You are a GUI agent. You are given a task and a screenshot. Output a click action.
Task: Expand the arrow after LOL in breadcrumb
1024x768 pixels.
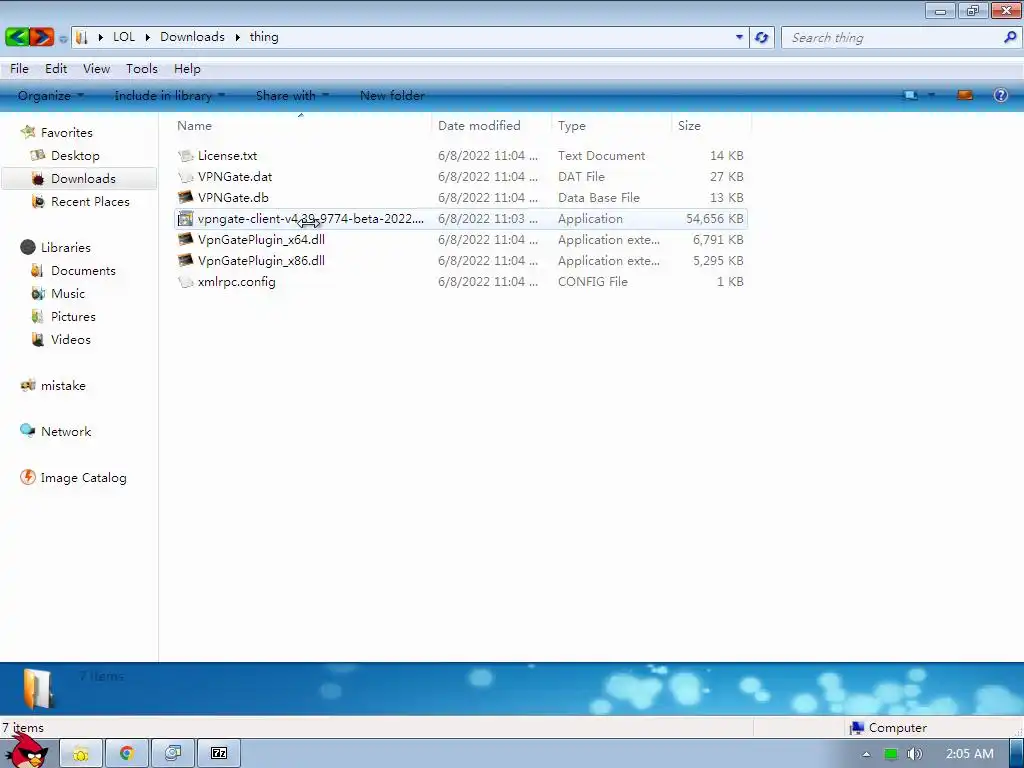148,37
